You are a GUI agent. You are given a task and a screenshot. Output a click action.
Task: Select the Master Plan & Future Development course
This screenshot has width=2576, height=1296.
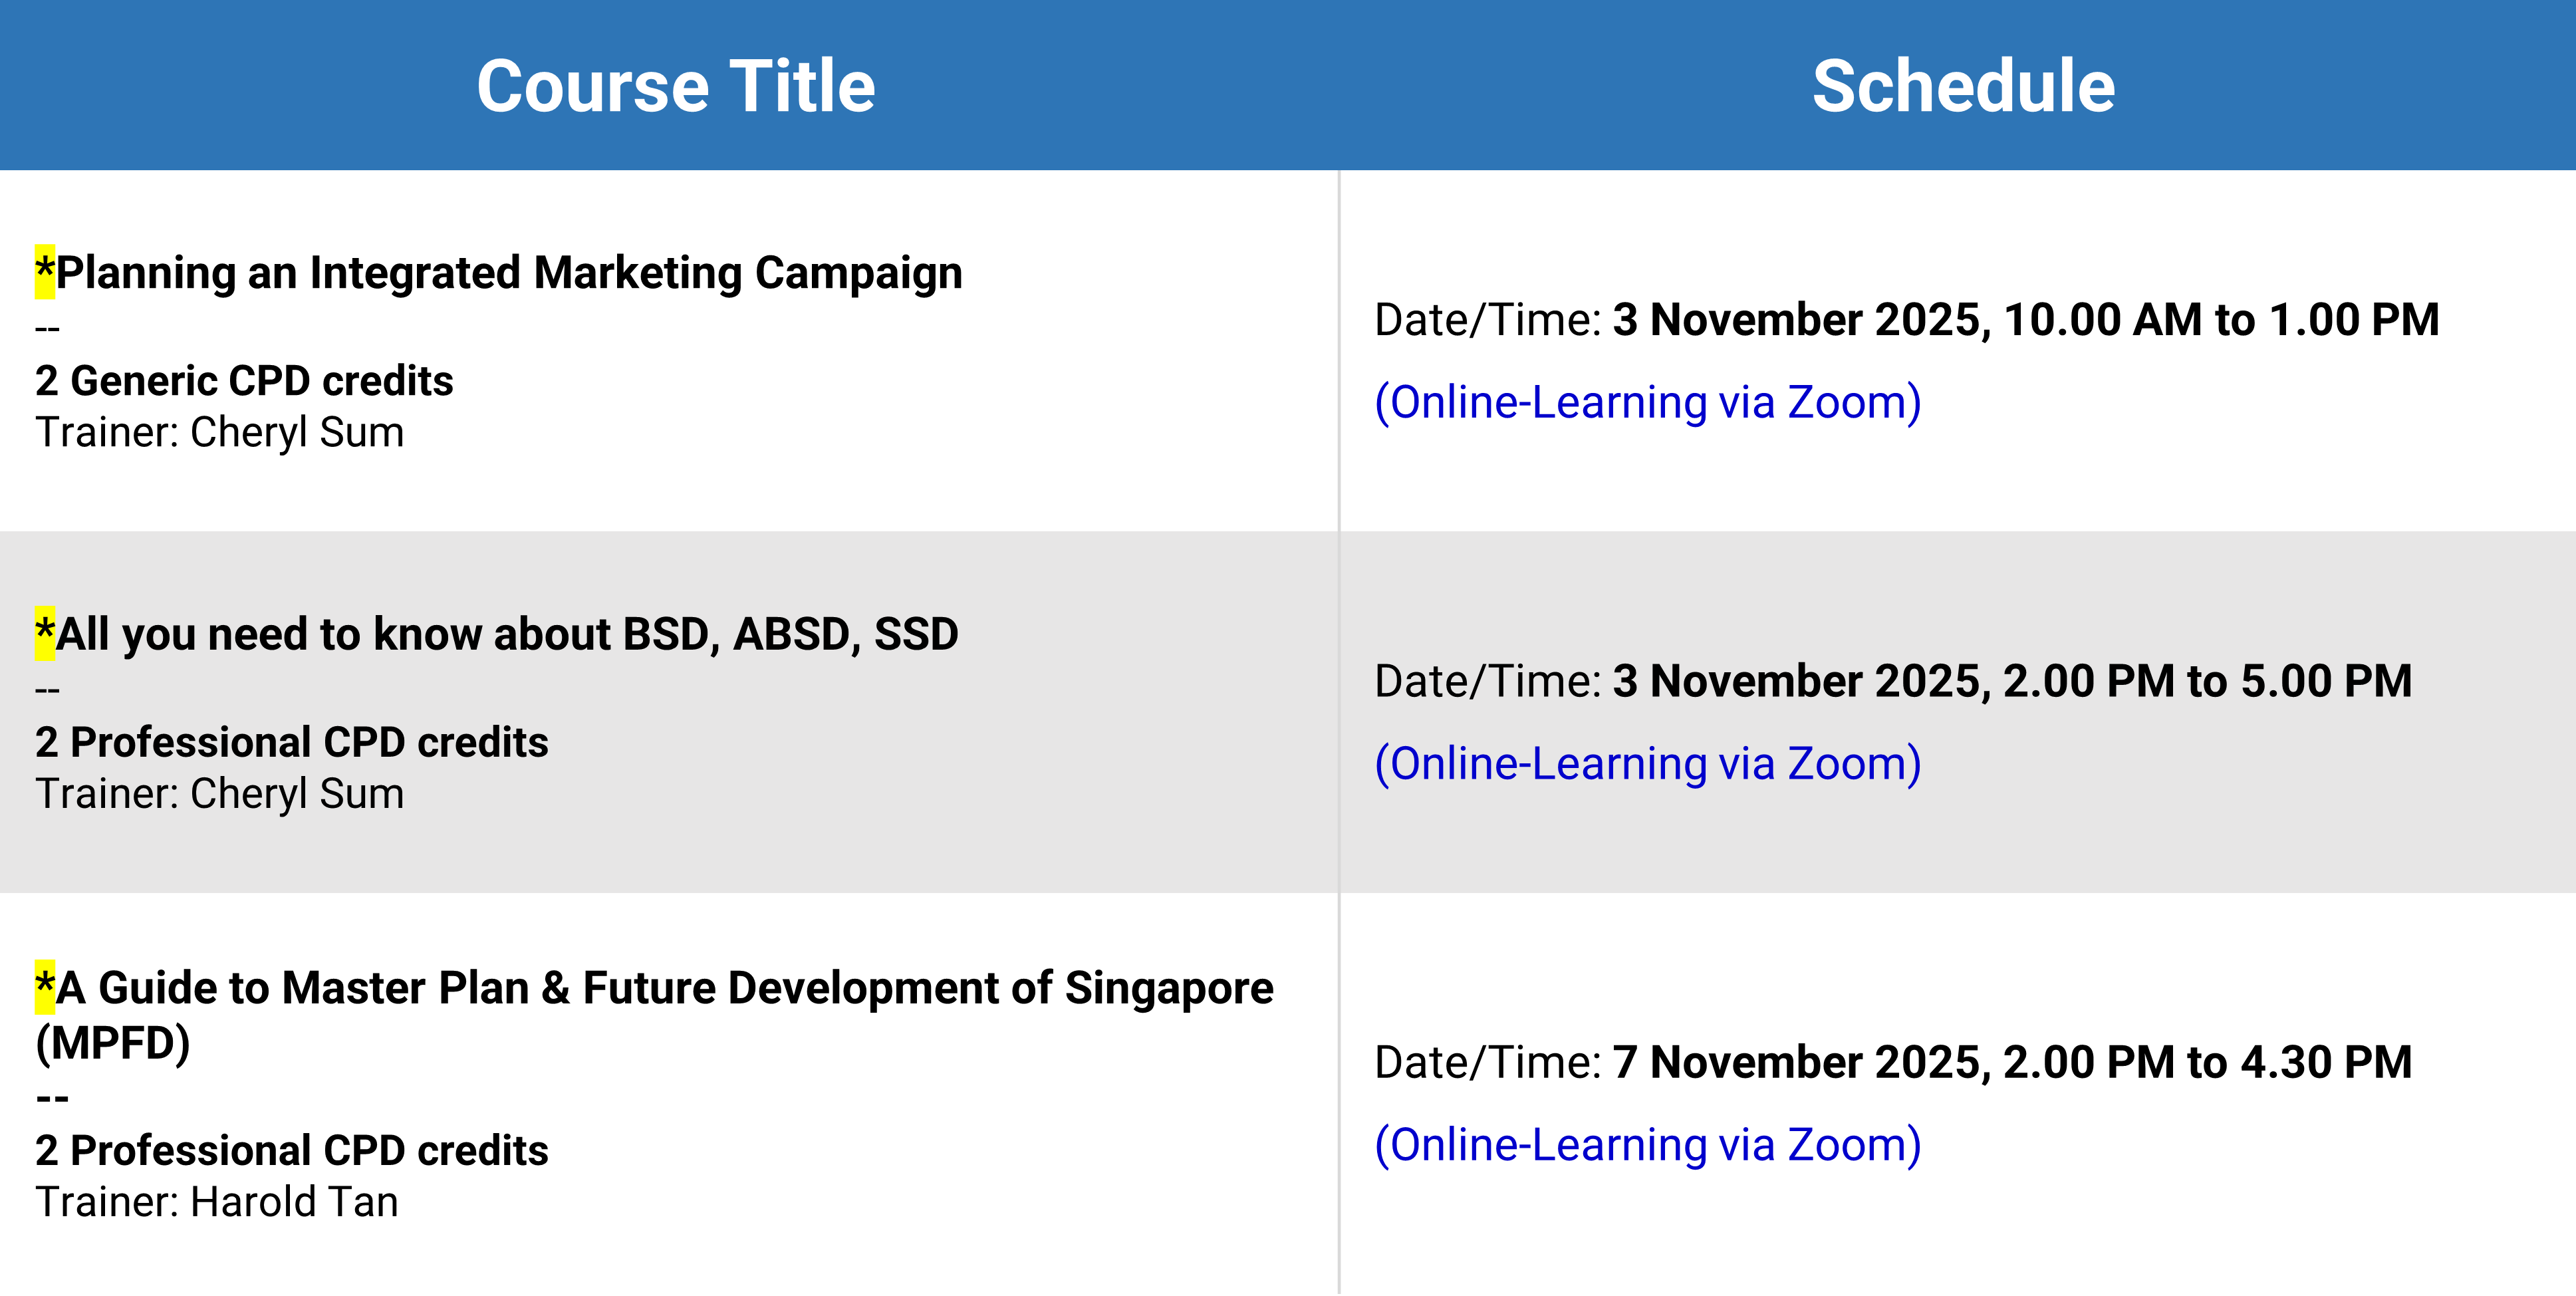click(x=664, y=988)
